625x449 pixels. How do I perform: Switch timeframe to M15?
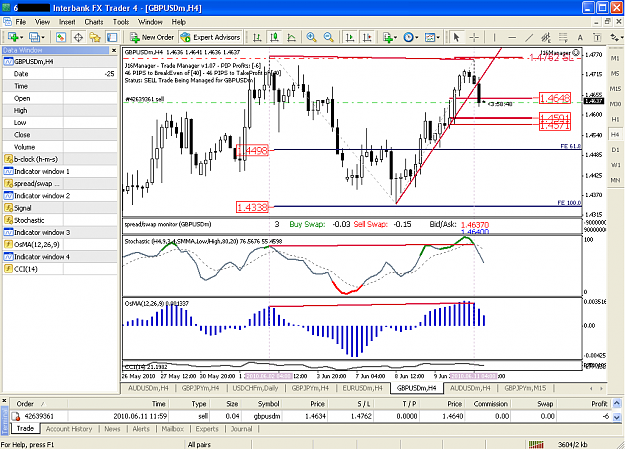pyautogui.click(x=615, y=89)
